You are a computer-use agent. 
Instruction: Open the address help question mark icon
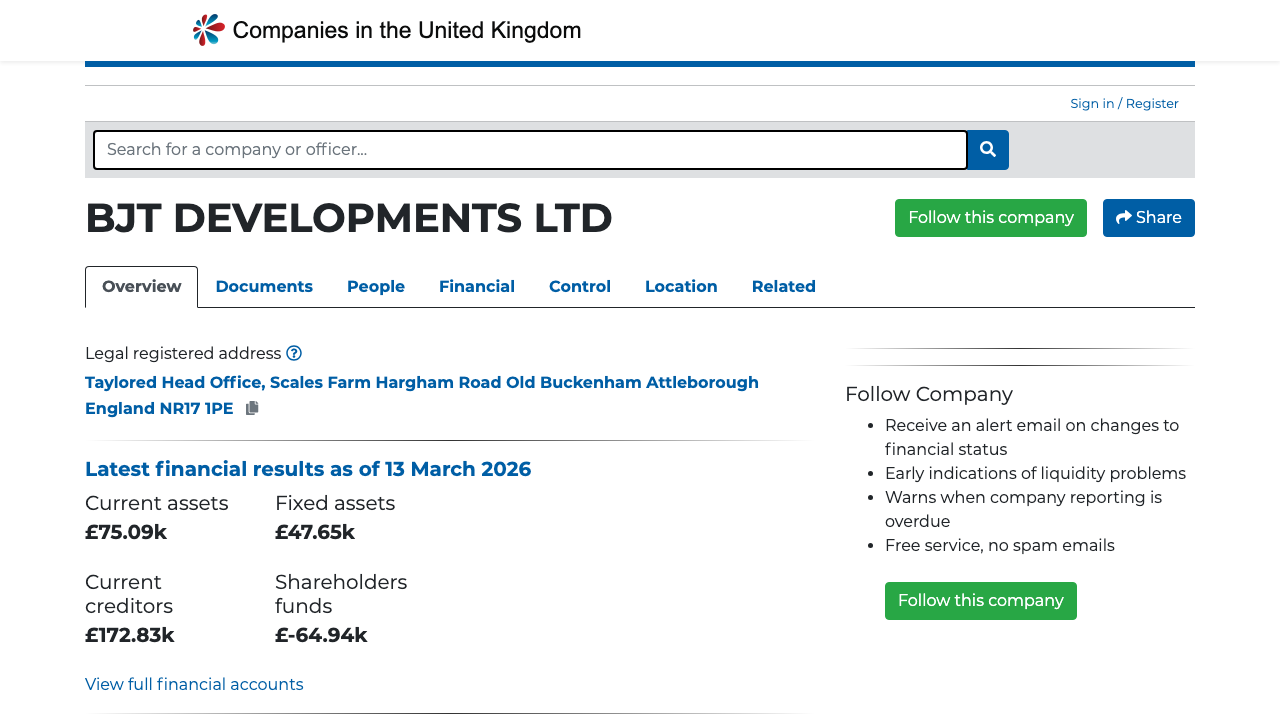point(294,353)
